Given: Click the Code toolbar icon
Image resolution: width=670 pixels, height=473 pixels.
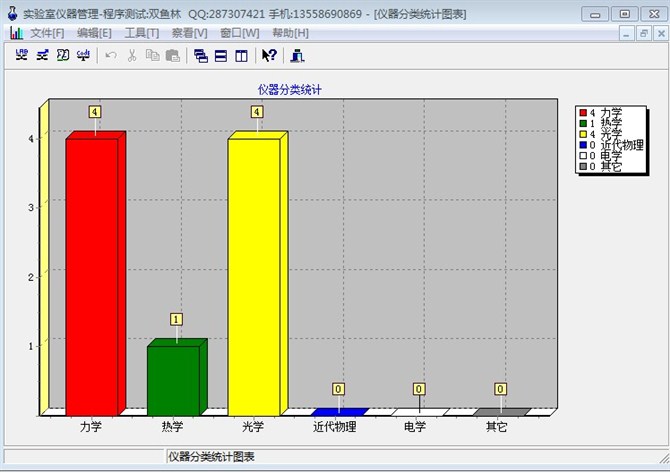Looking at the screenshot, I should click(x=83, y=55).
